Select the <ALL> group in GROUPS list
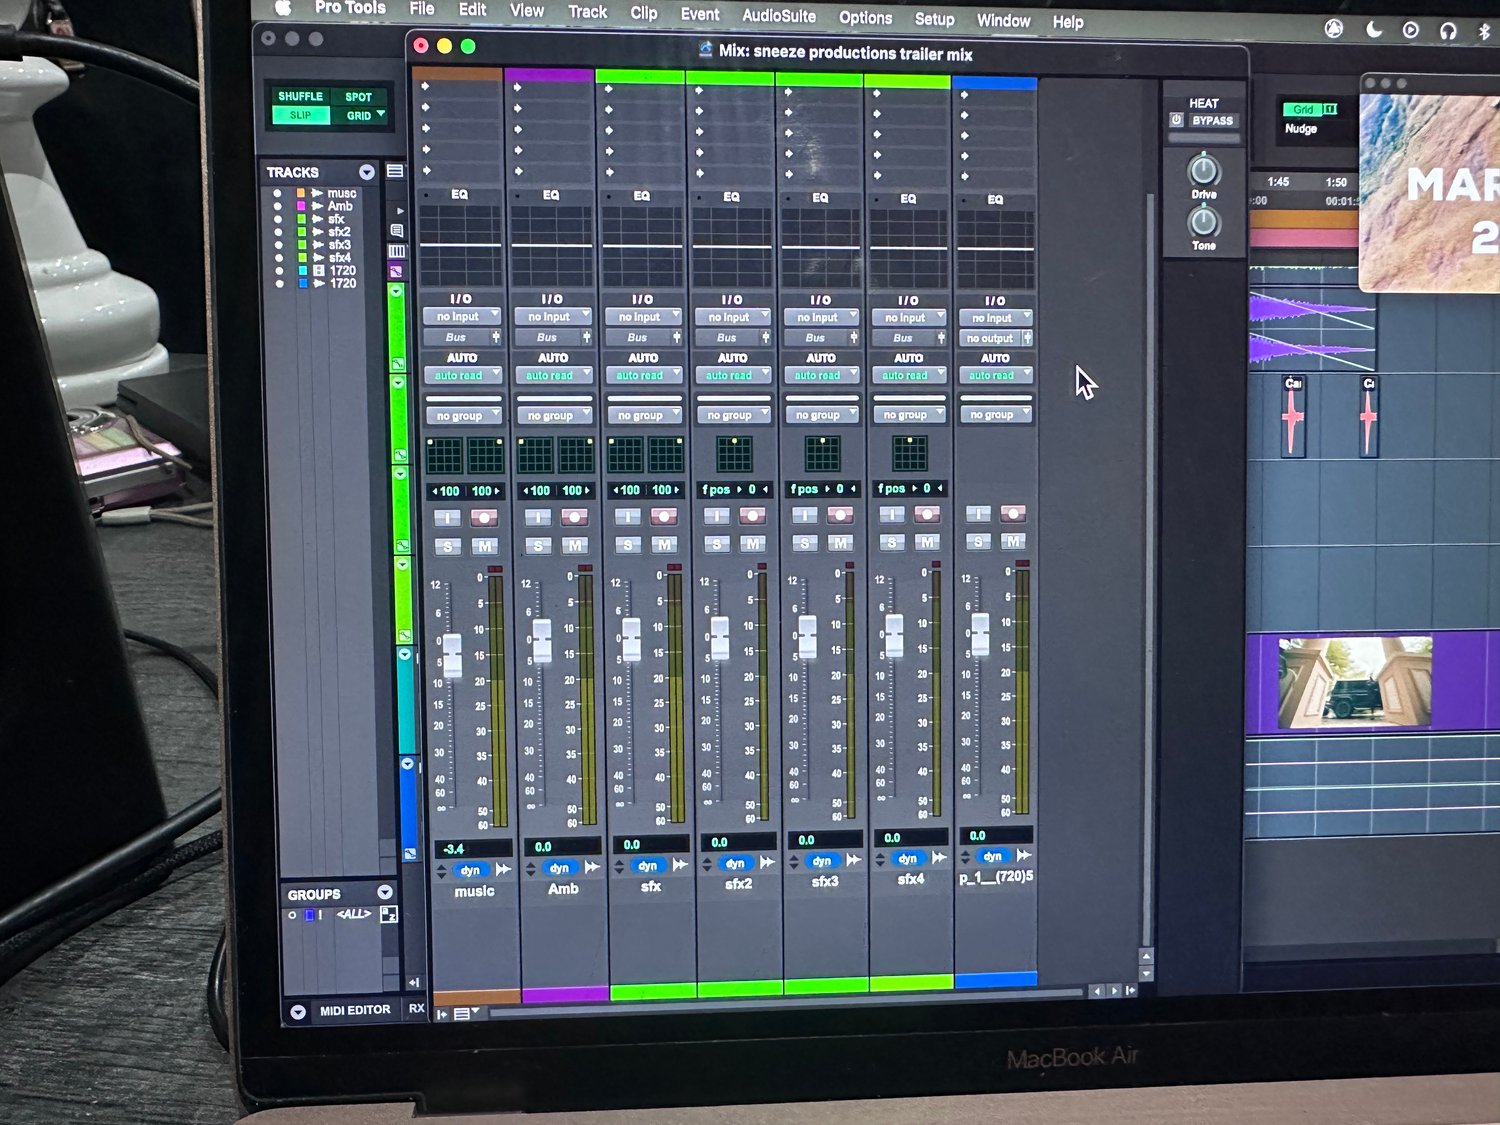The image size is (1500, 1125). [353, 914]
